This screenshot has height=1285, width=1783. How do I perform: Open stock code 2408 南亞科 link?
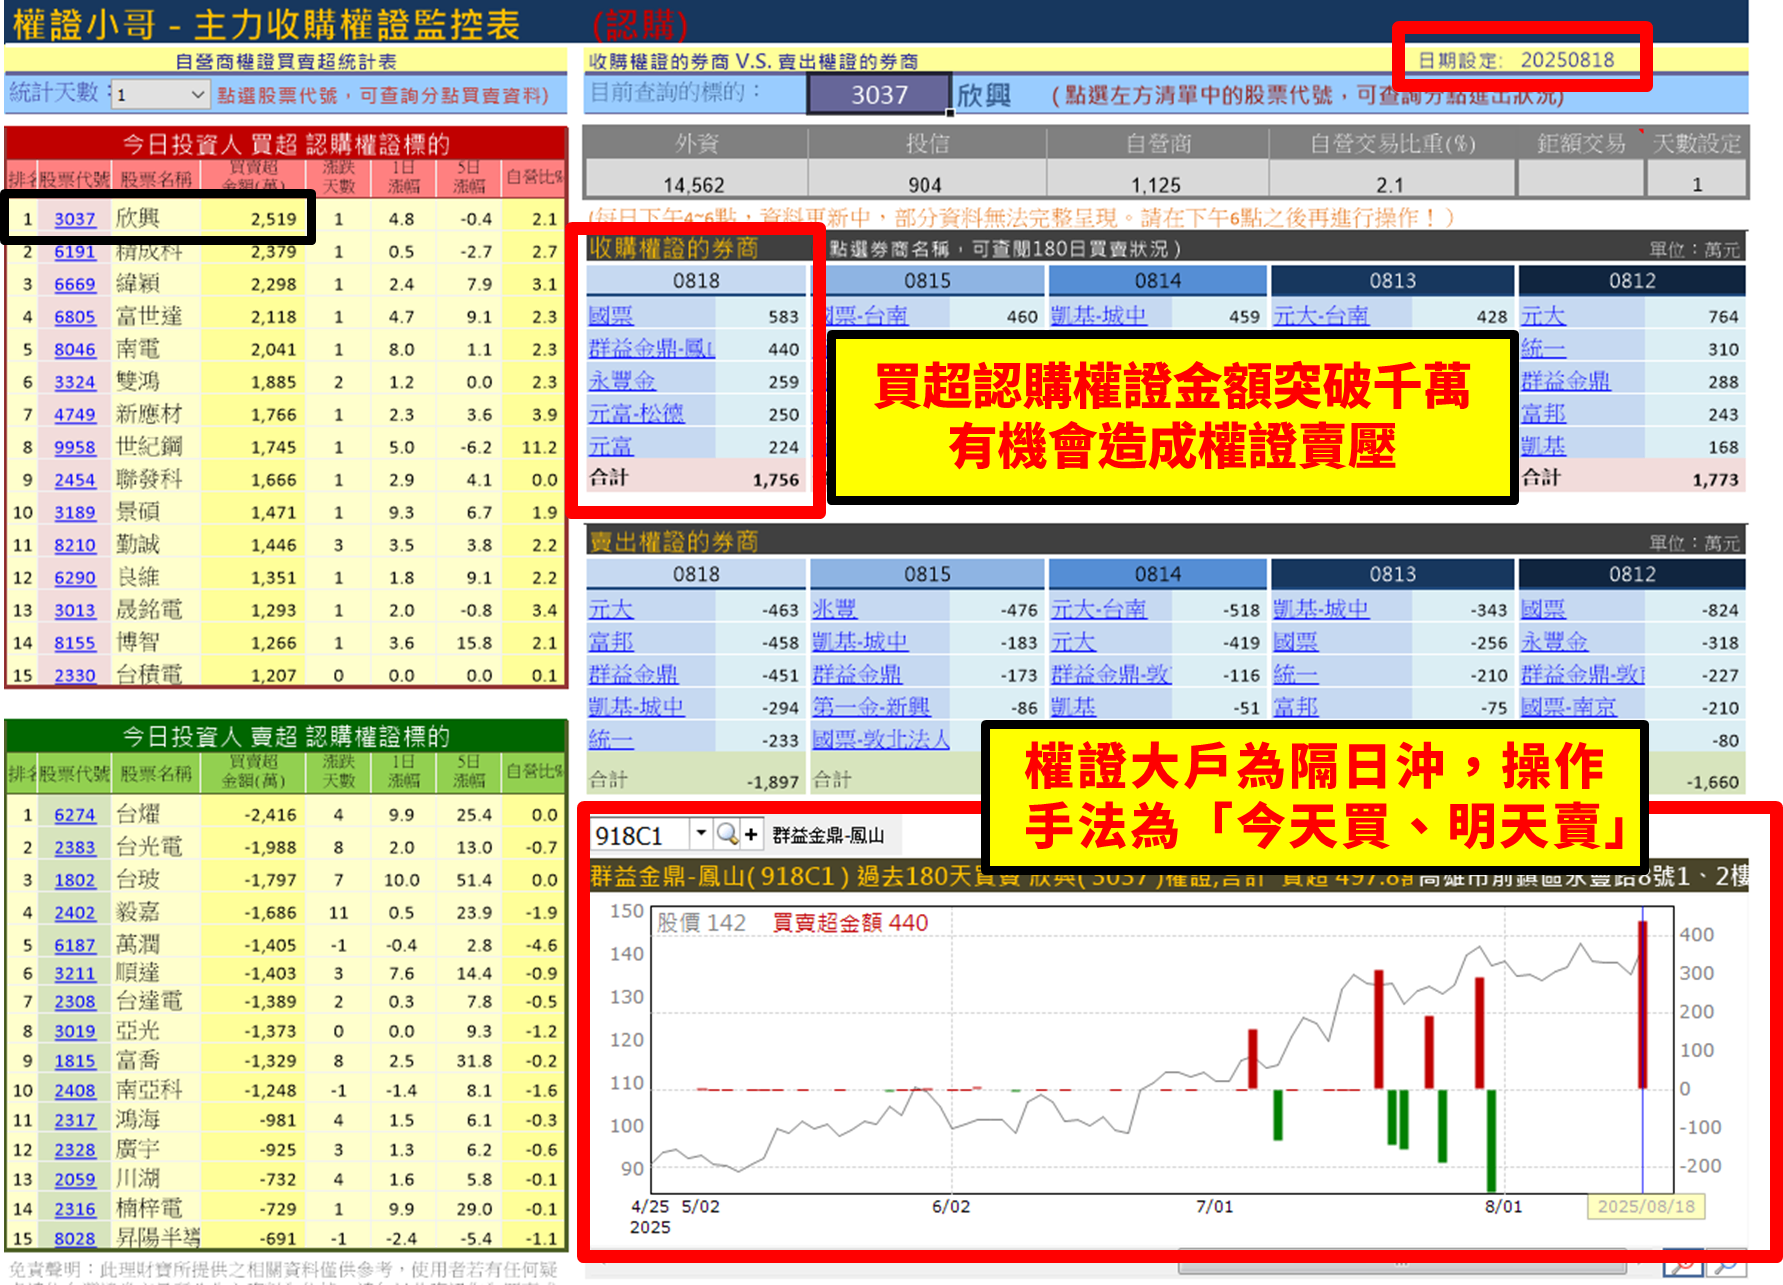click(75, 1090)
